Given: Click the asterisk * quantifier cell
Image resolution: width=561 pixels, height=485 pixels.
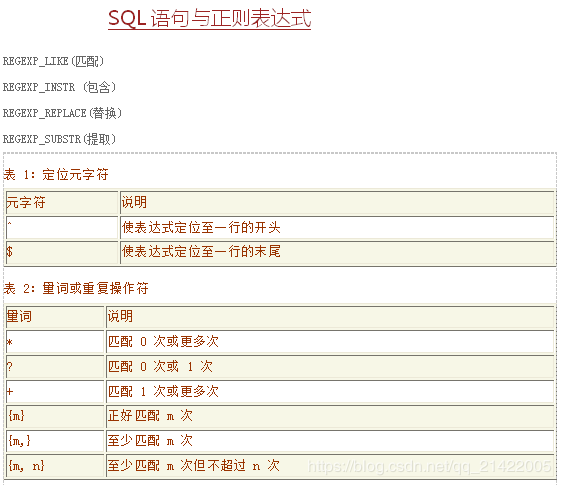Looking at the screenshot, I should [55, 342].
